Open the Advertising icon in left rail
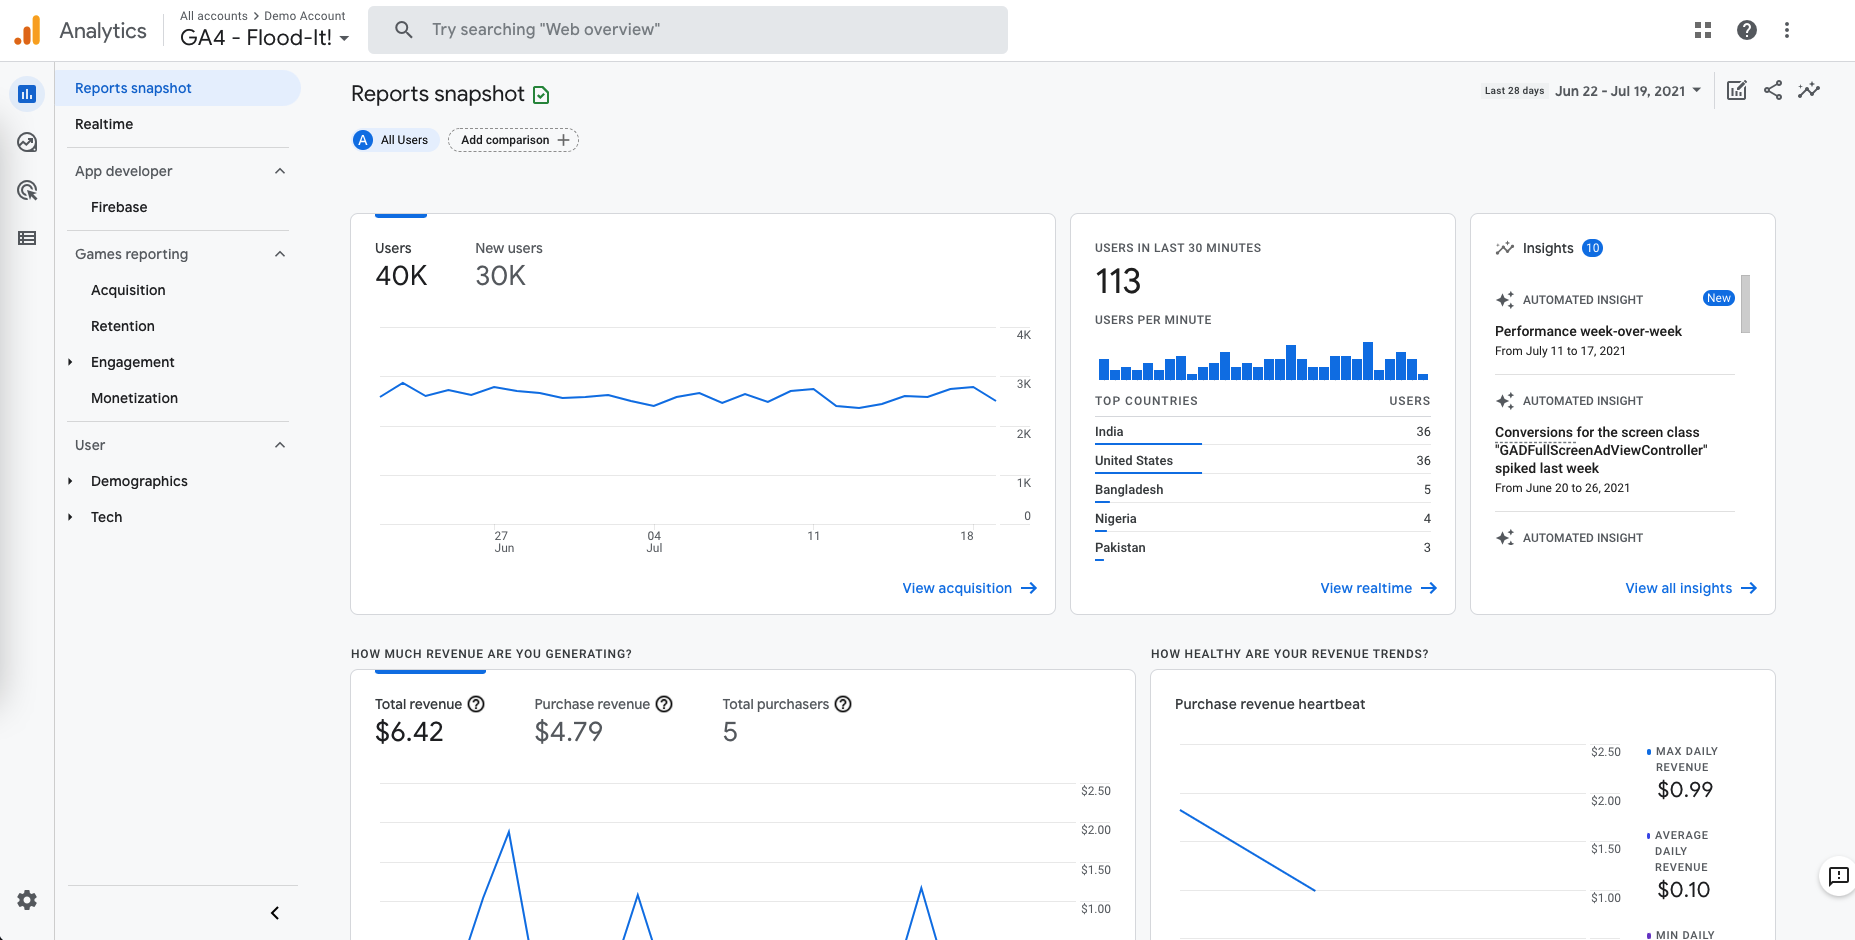 coord(27,190)
